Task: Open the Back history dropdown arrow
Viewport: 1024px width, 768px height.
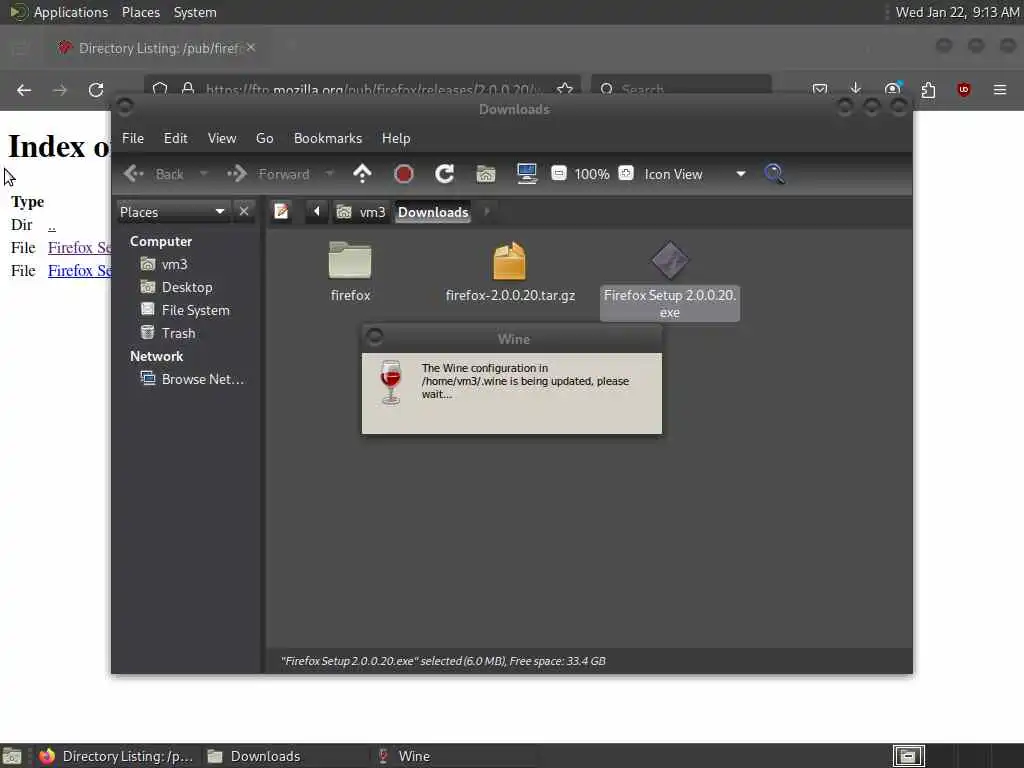Action: [x=203, y=174]
